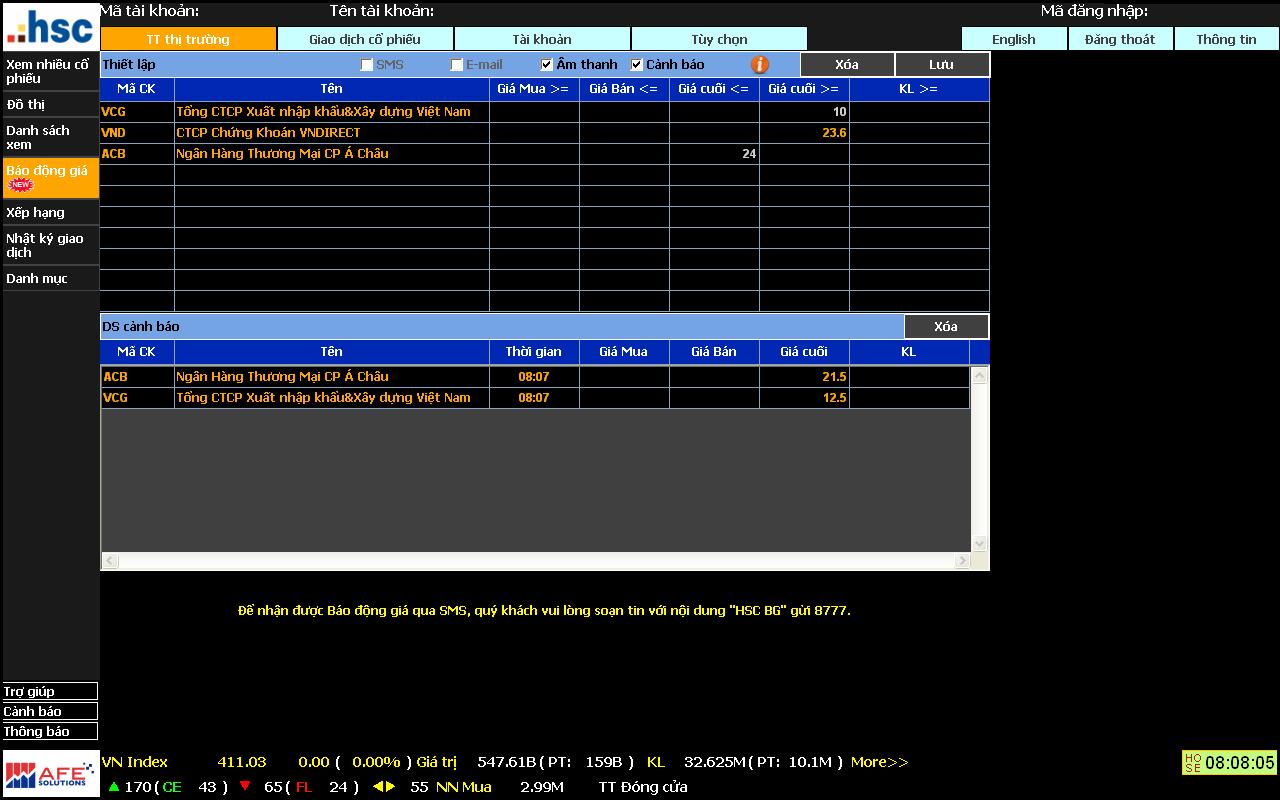Select the ACB row in alert list

tap(535, 377)
